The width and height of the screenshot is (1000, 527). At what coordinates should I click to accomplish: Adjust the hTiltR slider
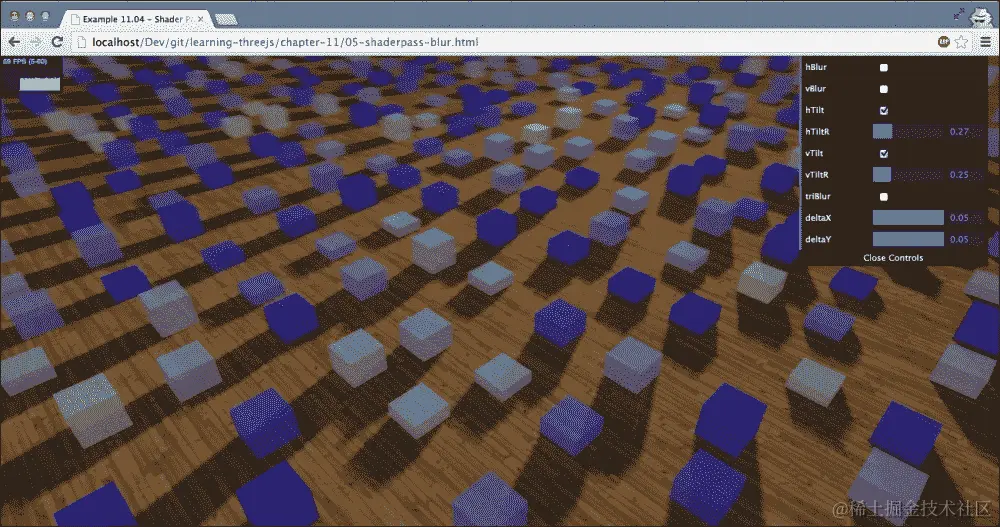pos(908,131)
